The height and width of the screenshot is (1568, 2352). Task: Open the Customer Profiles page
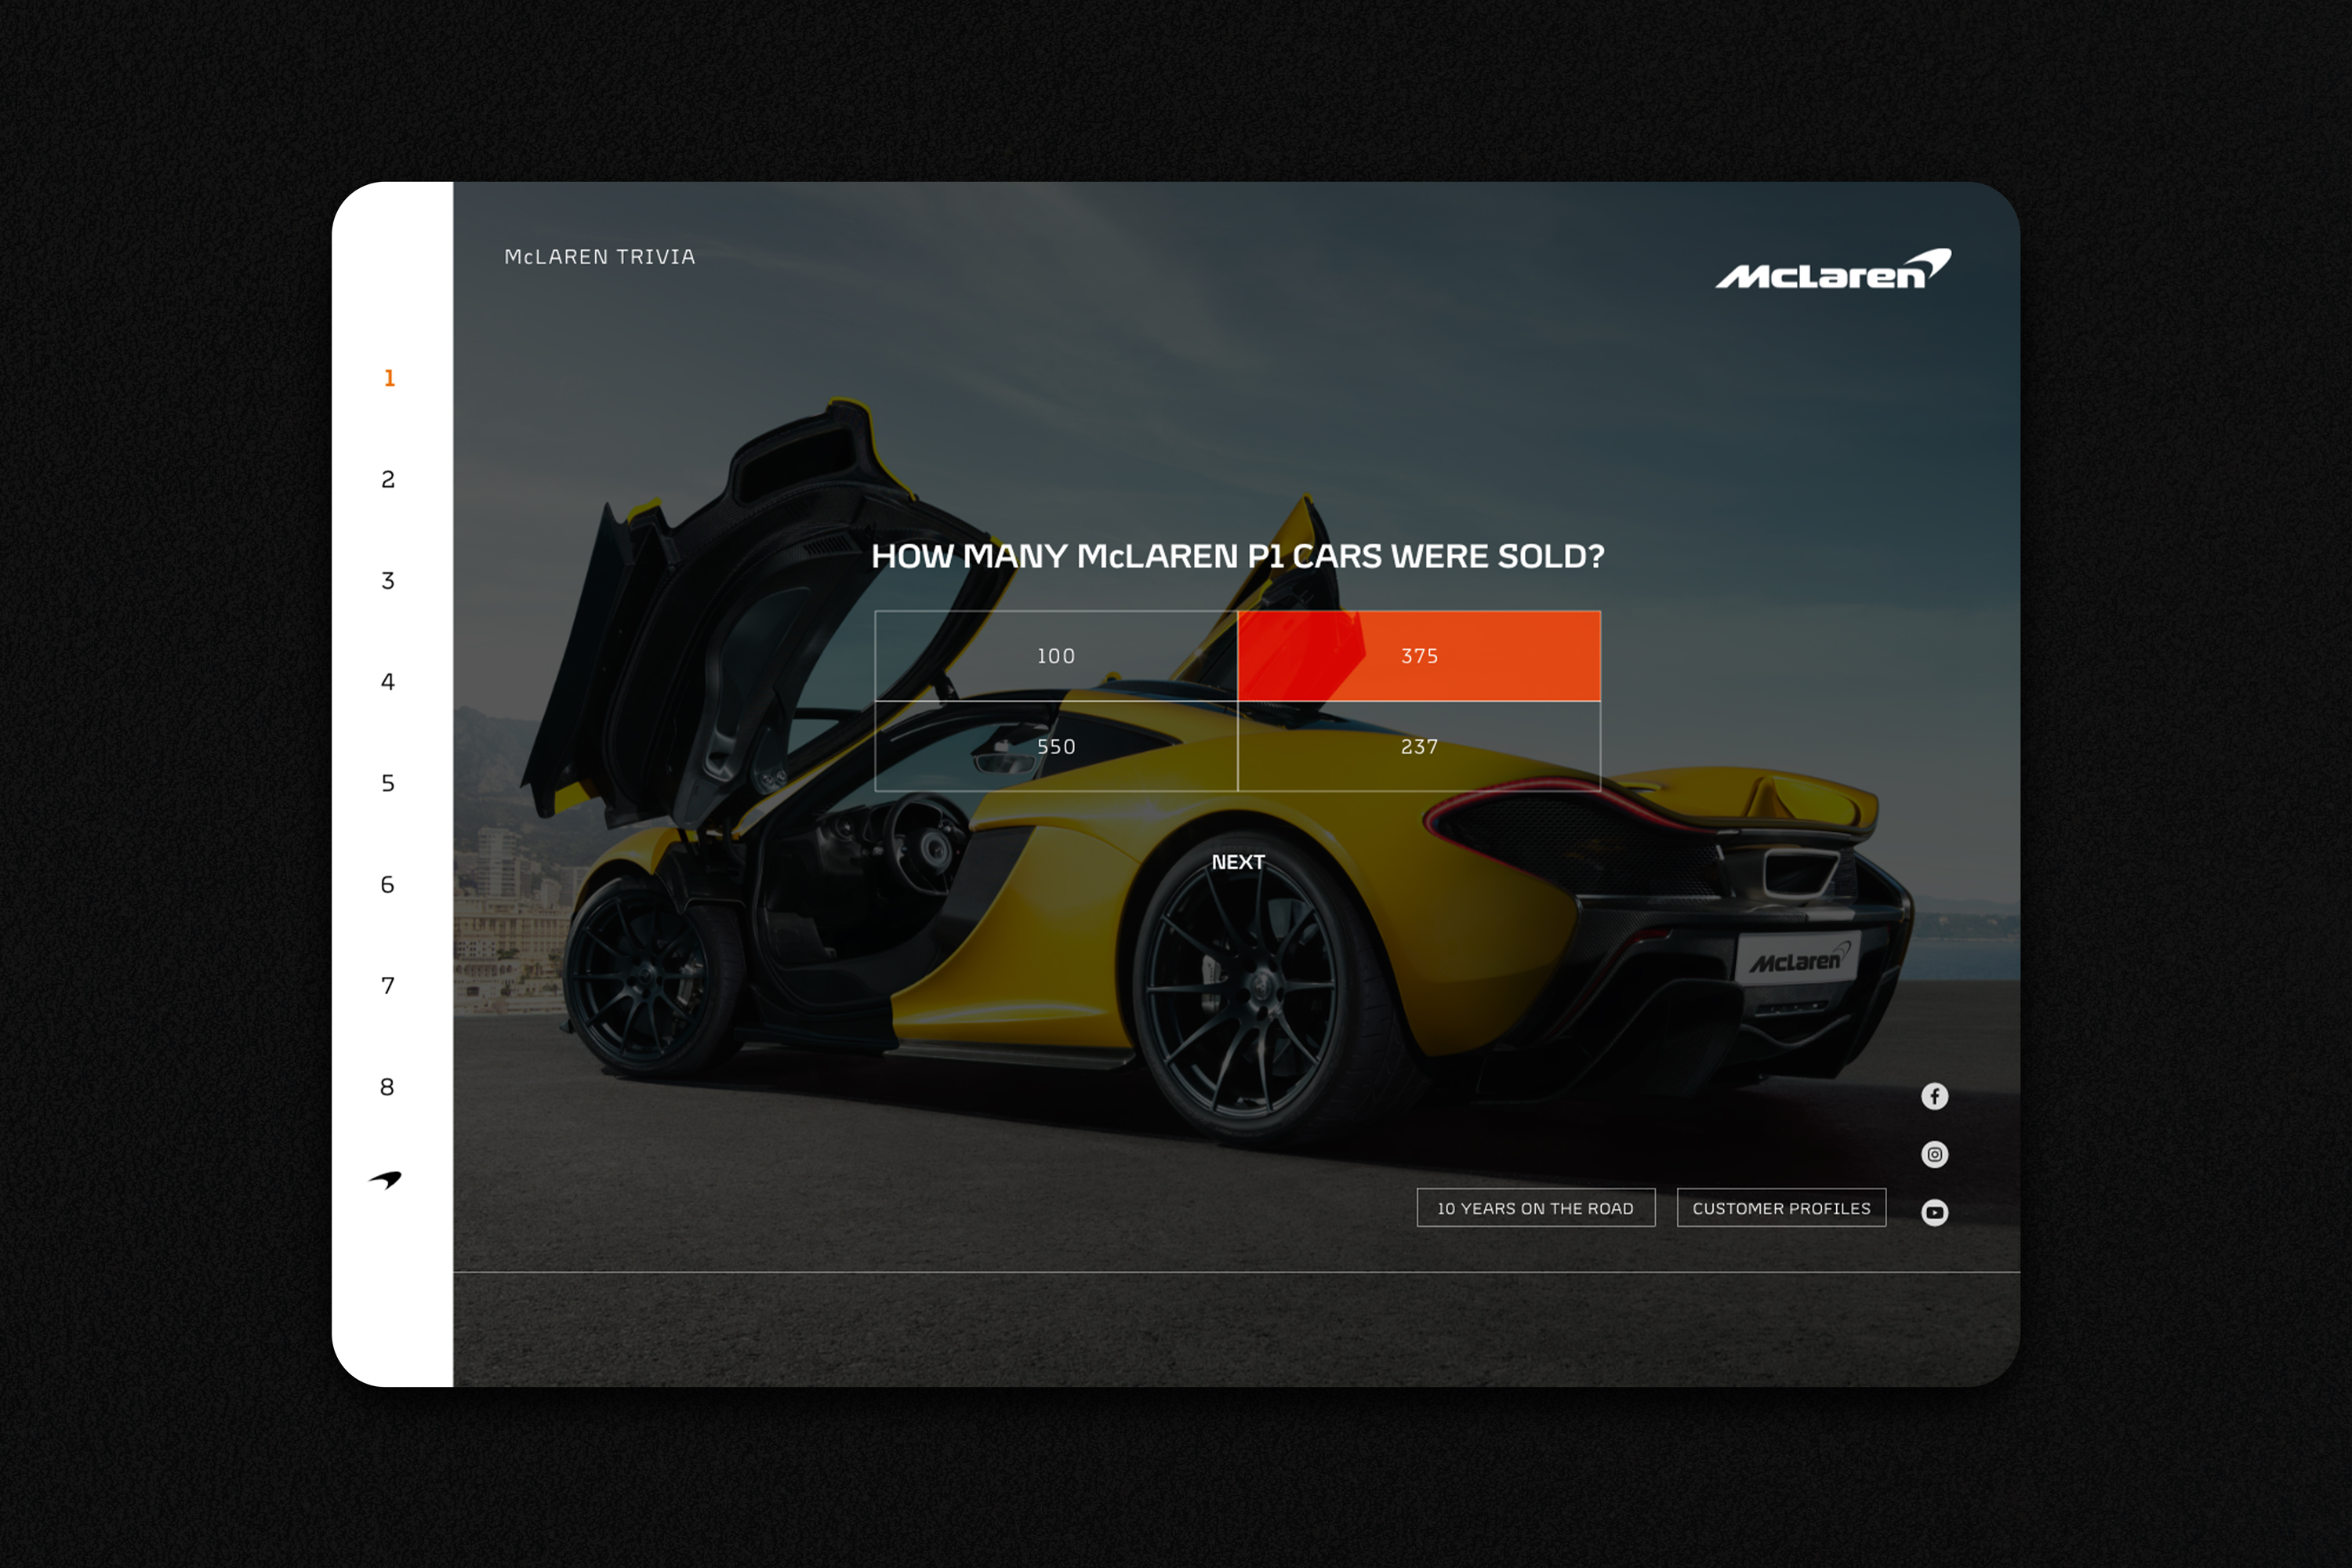pyautogui.click(x=1780, y=1208)
